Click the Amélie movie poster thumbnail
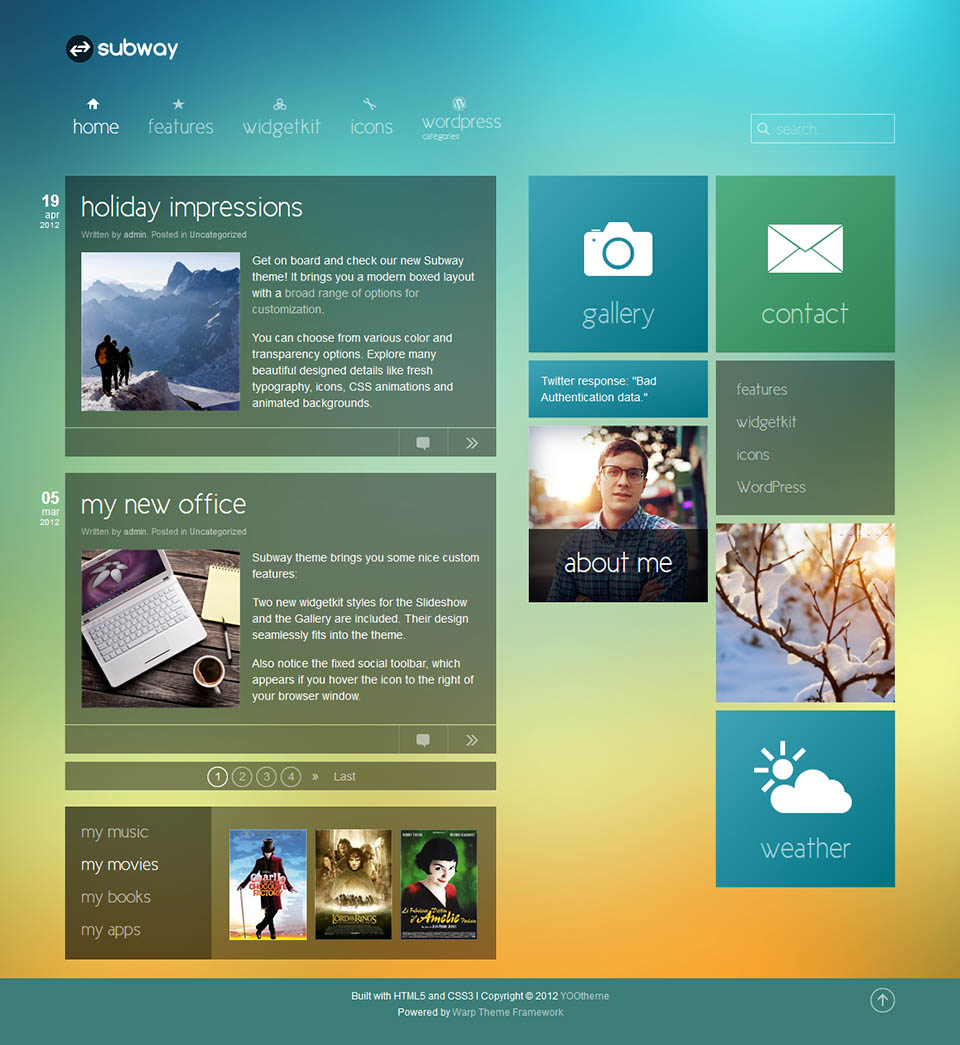This screenshot has height=1045, width=960. pyautogui.click(x=438, y=884)
